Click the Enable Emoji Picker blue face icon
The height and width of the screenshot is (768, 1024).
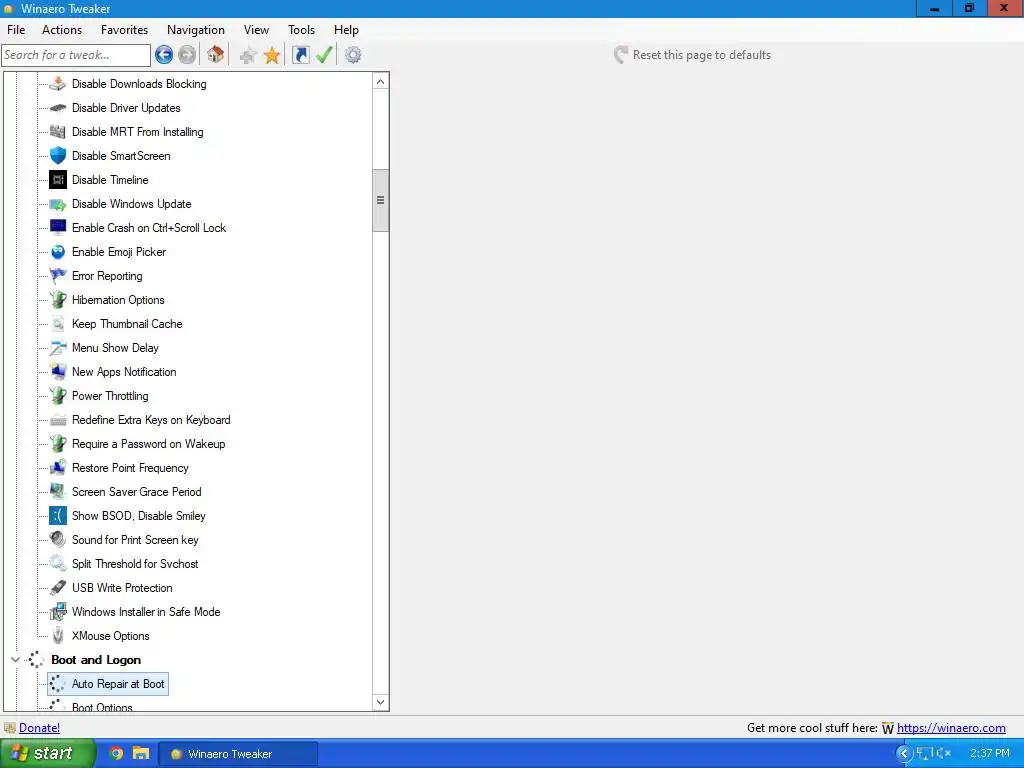coord(57,251)
